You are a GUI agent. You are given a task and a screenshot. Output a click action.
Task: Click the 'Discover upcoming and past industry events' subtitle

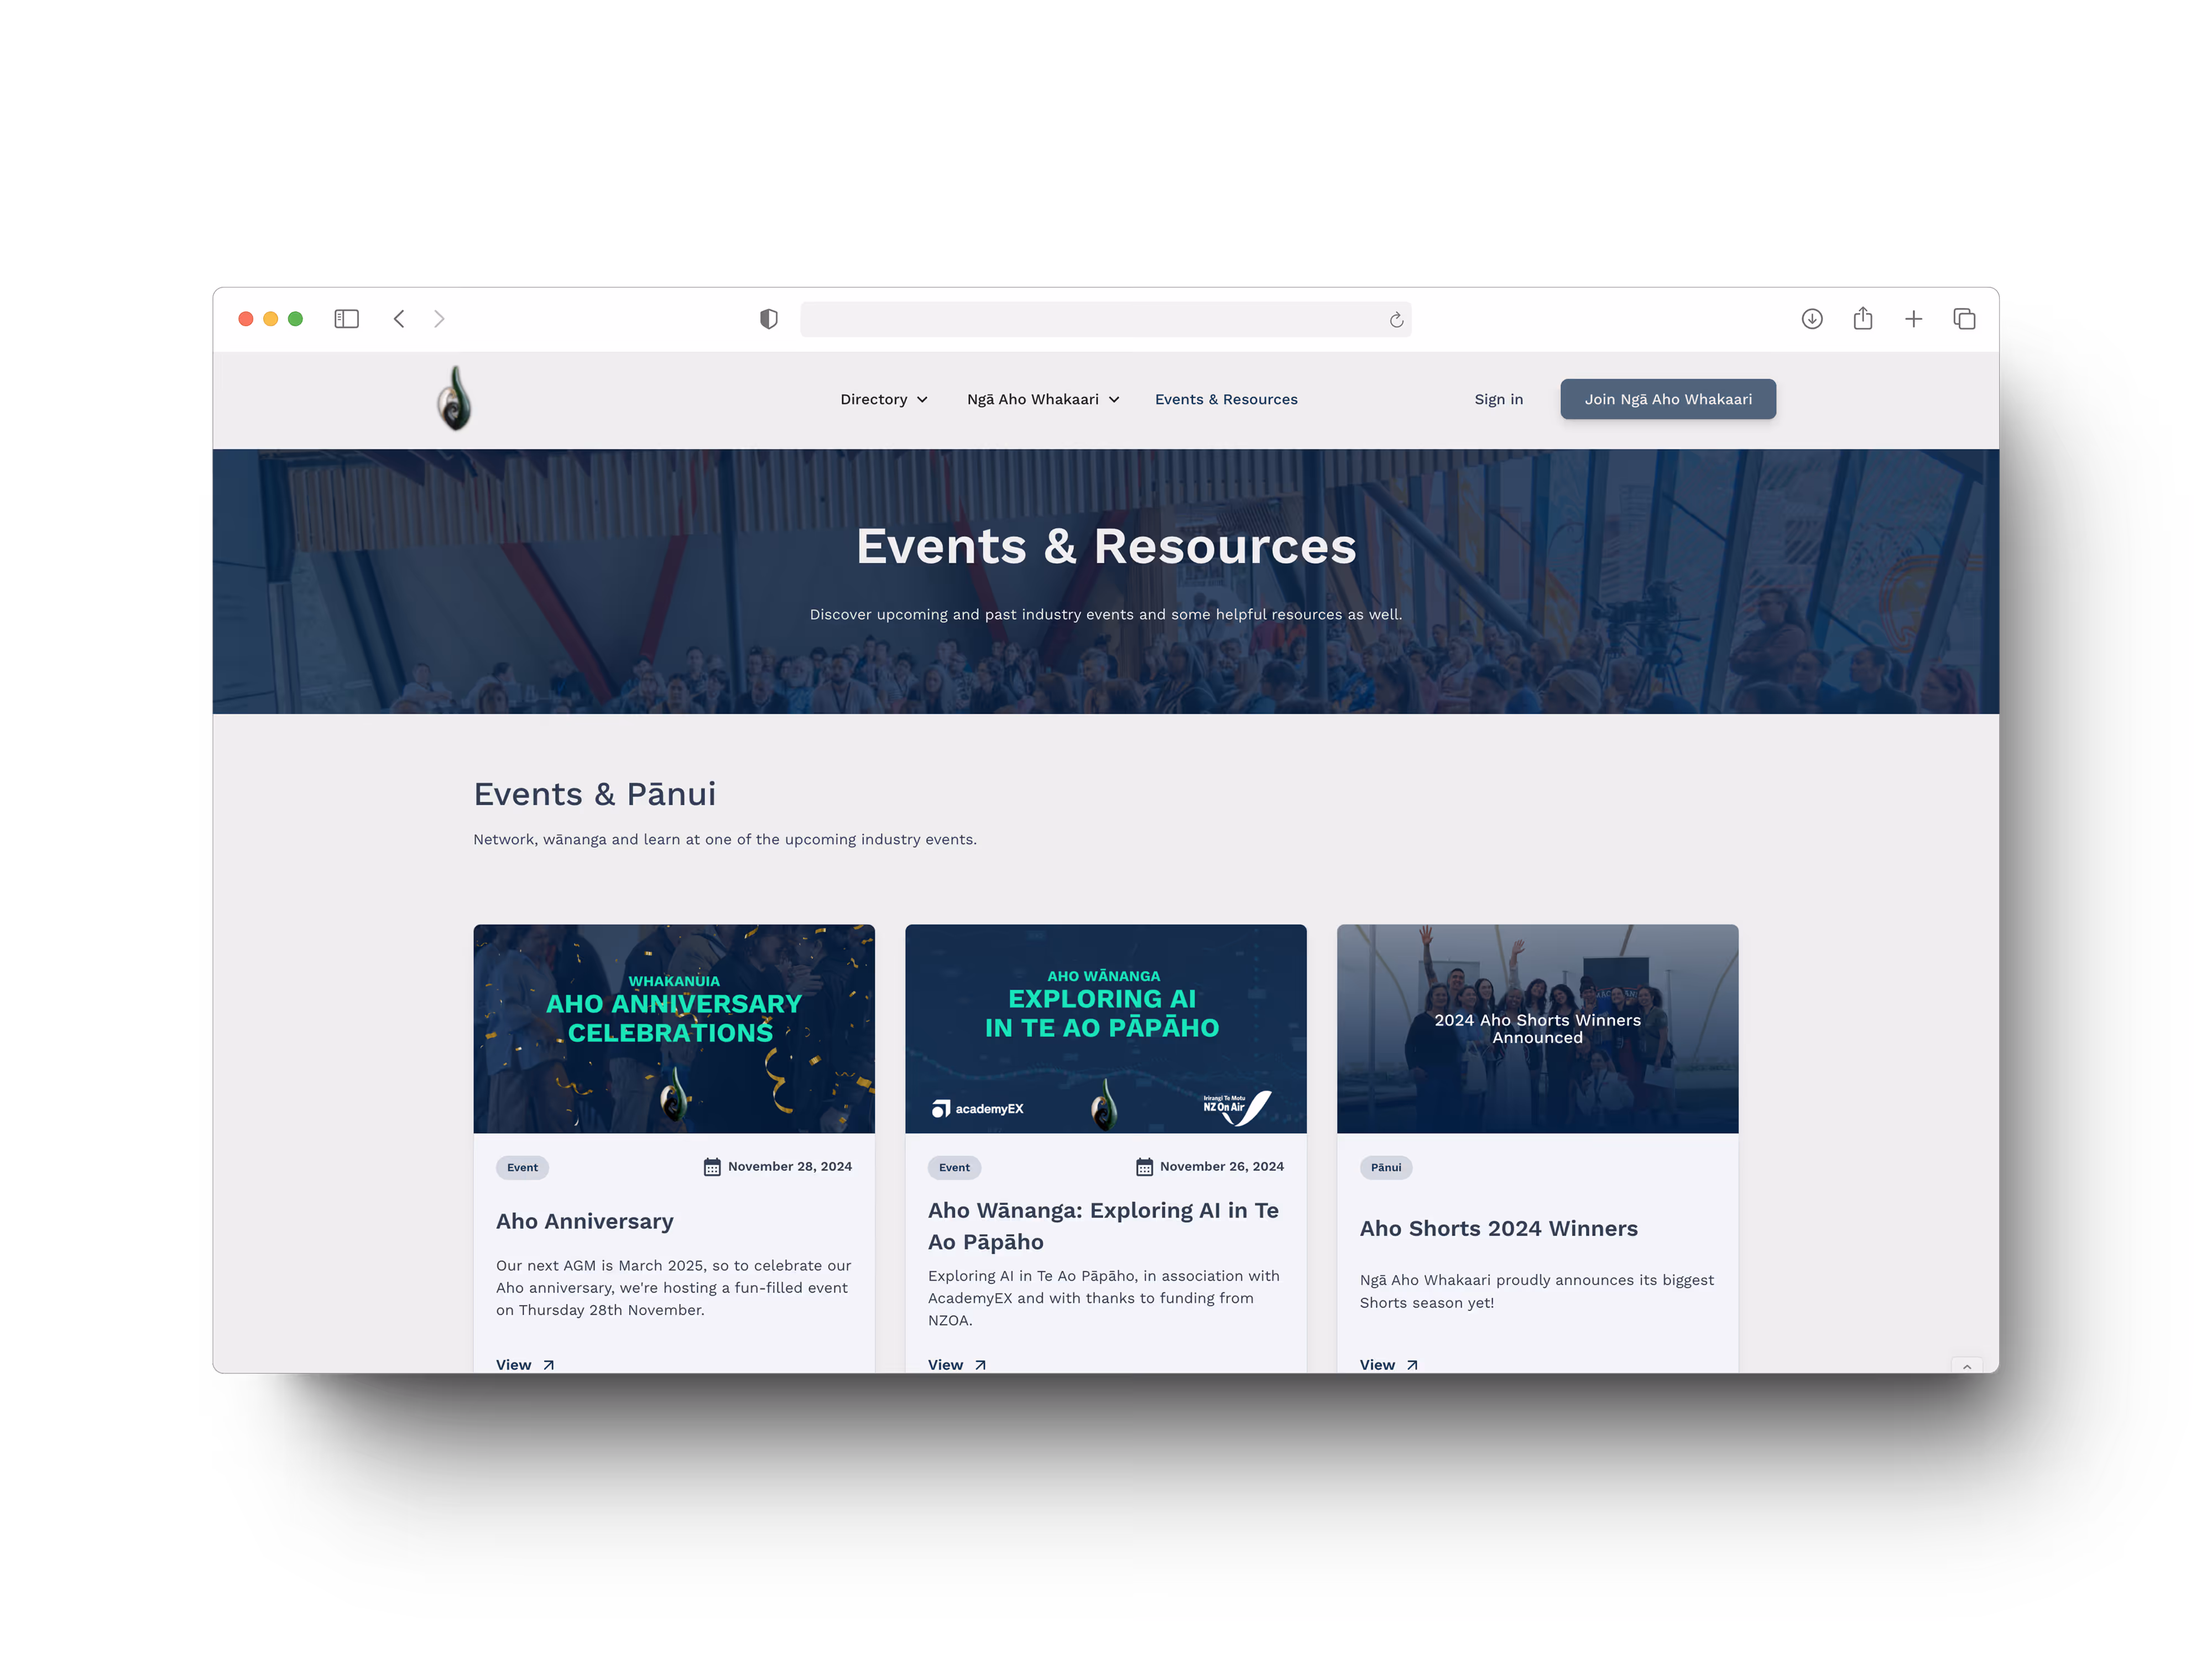pyautogui.click(x=1106, y=614)
